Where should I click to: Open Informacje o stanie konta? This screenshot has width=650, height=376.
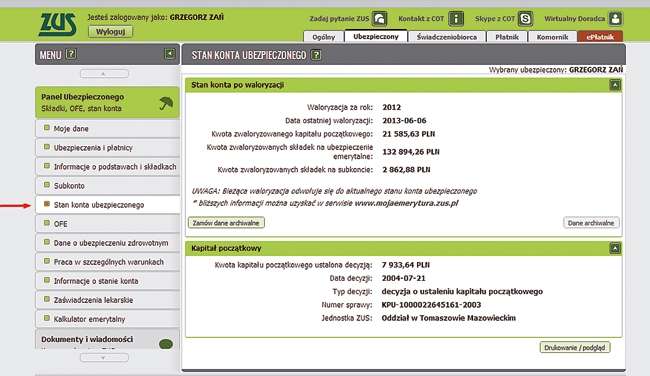click(107, 281)
